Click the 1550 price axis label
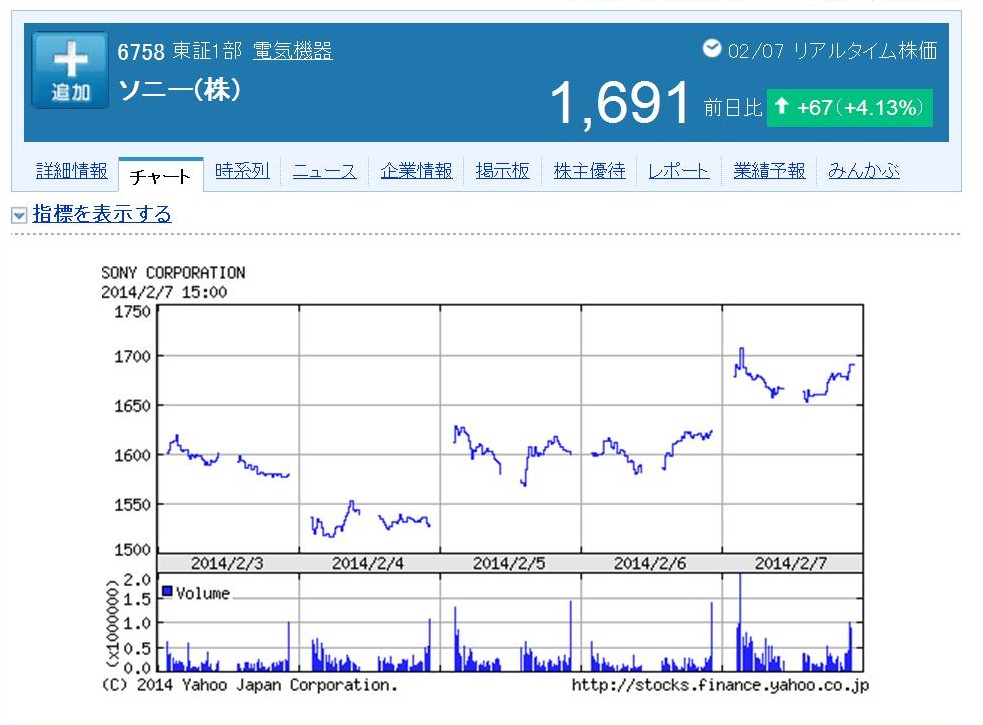Image resolution: width=983 pixels, height=725 pixels. (x=132, y=505)
